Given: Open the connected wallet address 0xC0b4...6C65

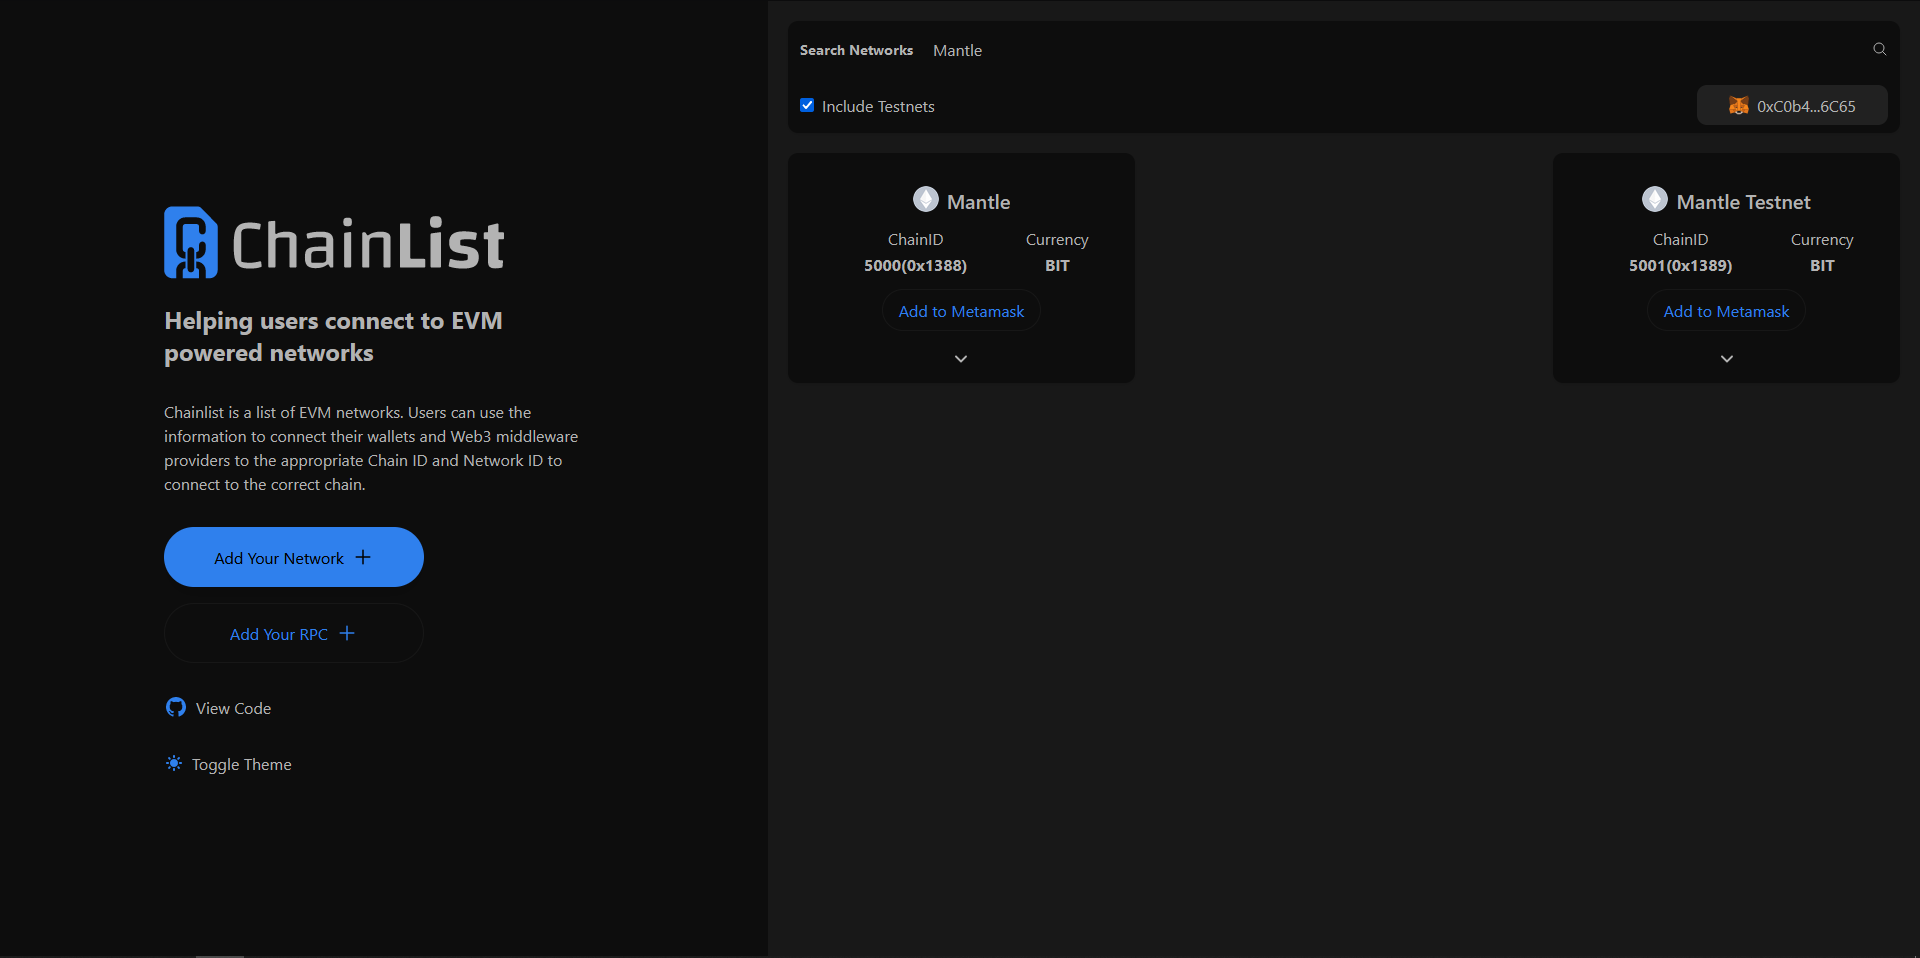Looking at the screenshot, I should [1805, 106].
